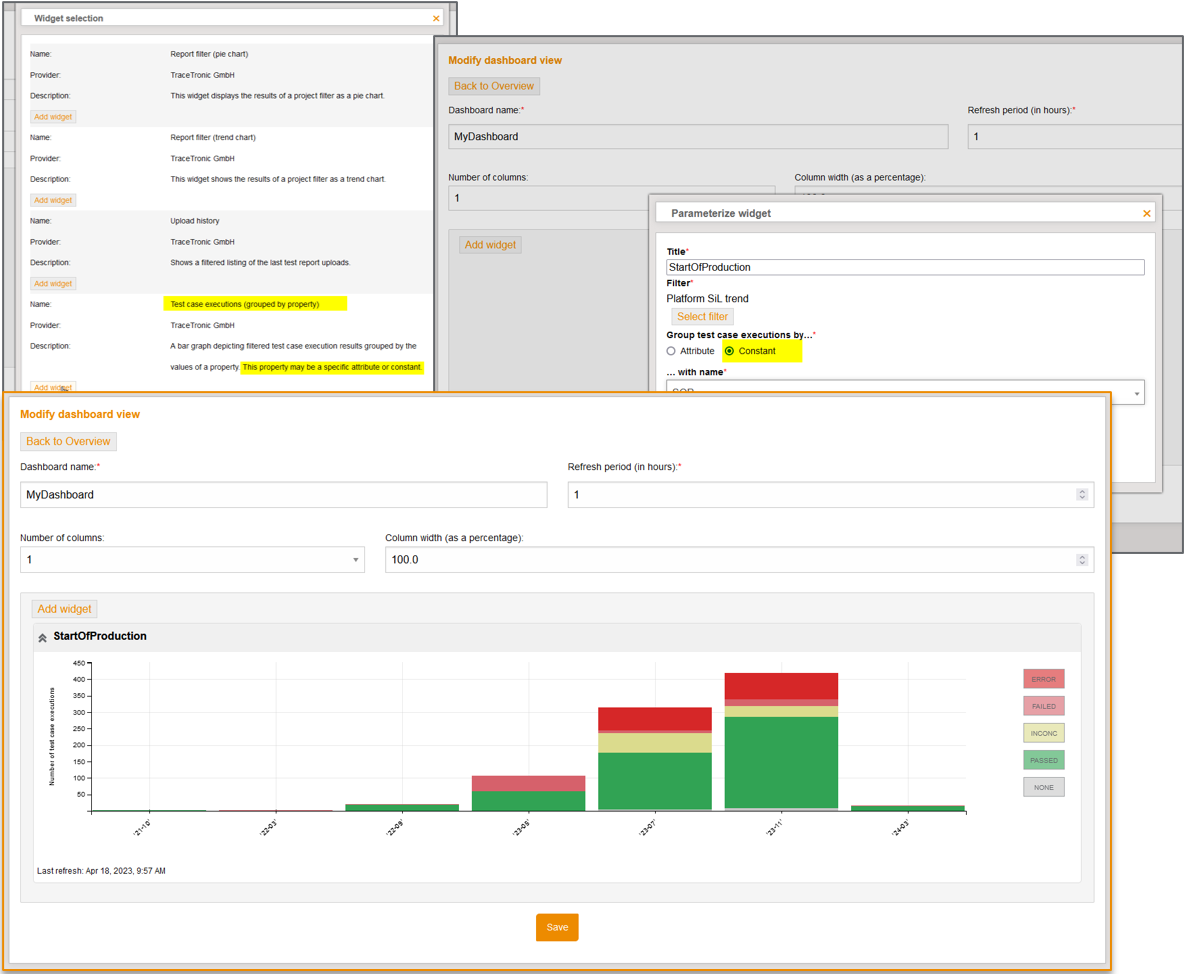1186x974 pixels.
Task: Add the Report filter (pie chart) widget
Action: [52, 116]
